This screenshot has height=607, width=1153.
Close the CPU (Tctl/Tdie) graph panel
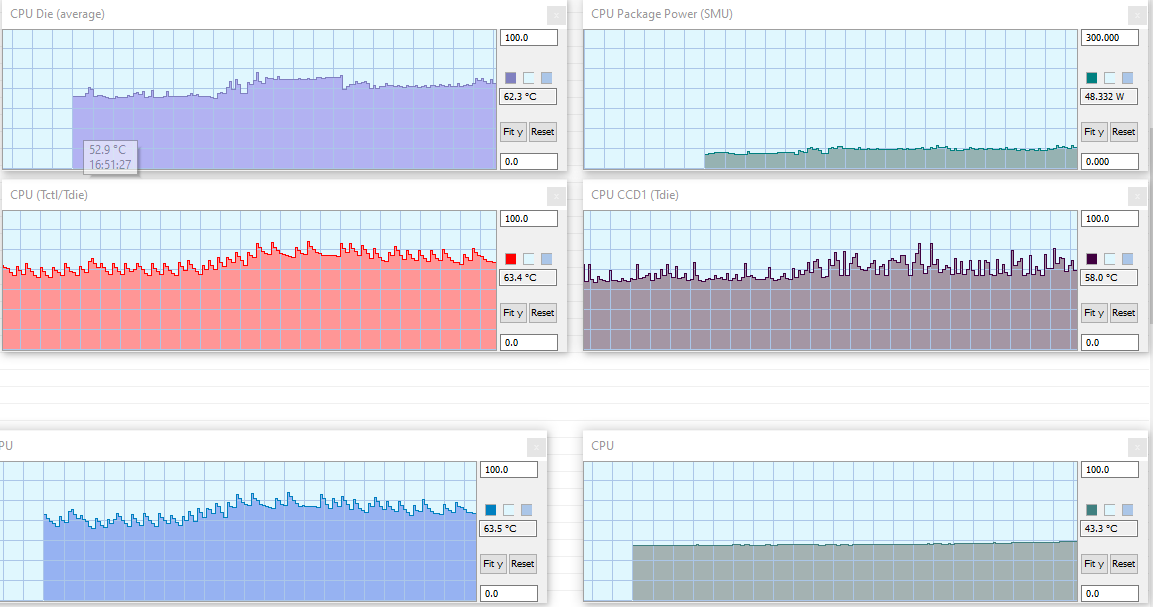coord(557,196)
